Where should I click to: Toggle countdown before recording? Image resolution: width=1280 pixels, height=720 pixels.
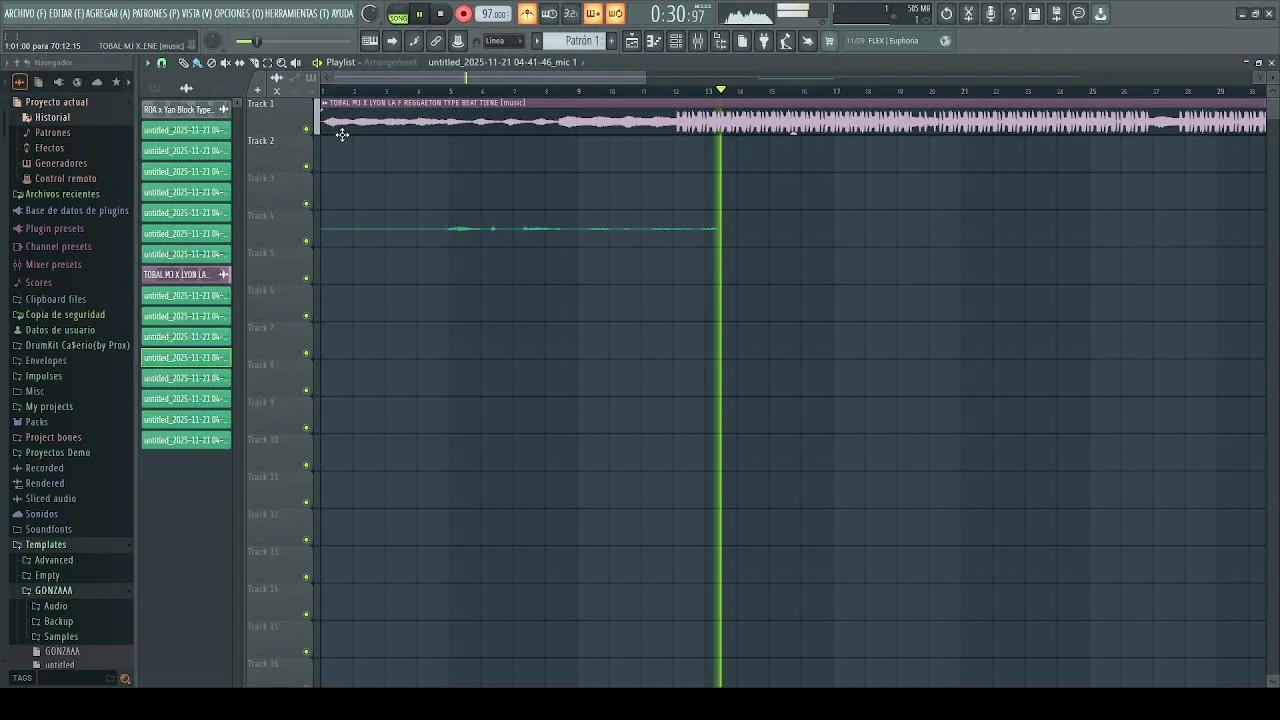tap(571, 14)
